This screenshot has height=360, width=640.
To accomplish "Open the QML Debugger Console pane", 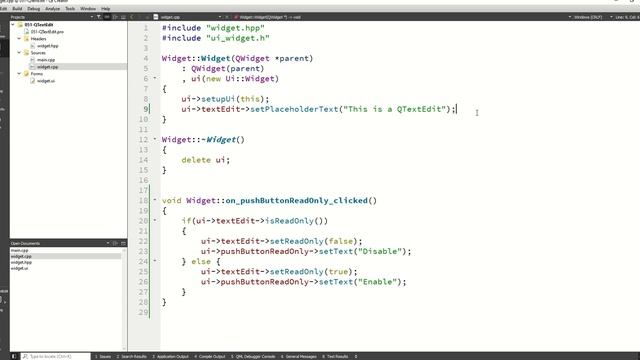I will pyautogui.click(x=253, y=356).
